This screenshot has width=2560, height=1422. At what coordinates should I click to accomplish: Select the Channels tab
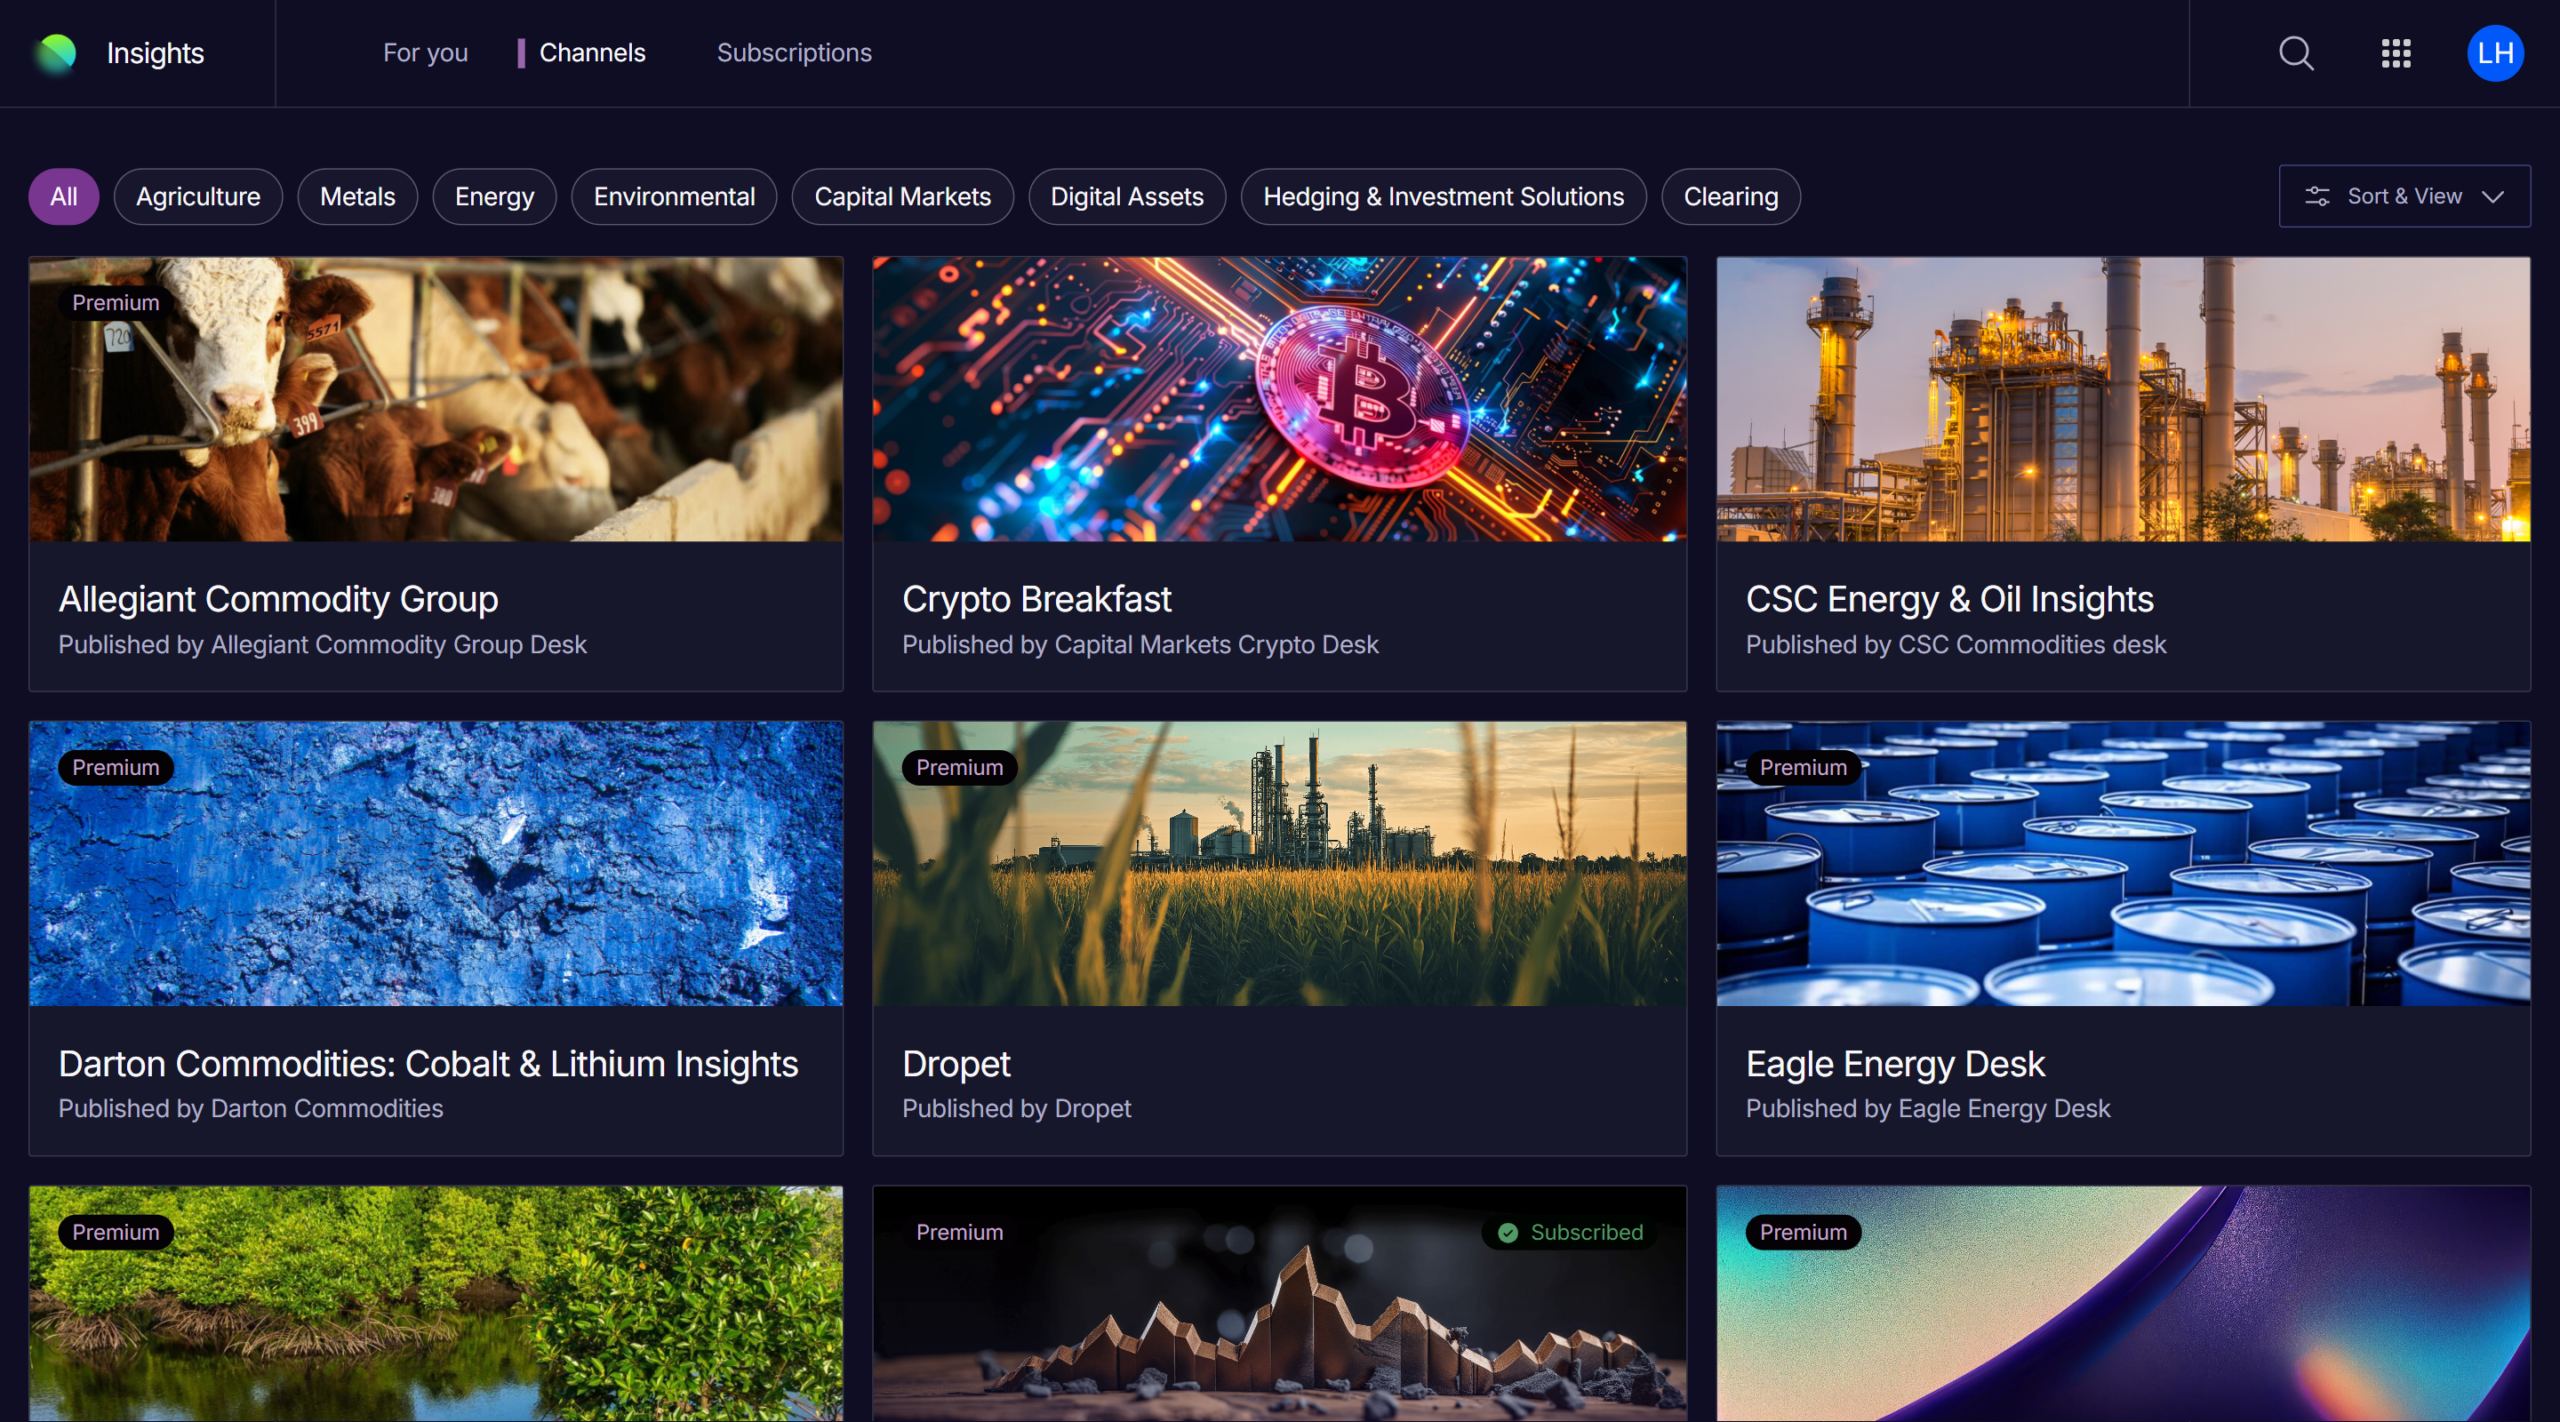pos(592,53)
